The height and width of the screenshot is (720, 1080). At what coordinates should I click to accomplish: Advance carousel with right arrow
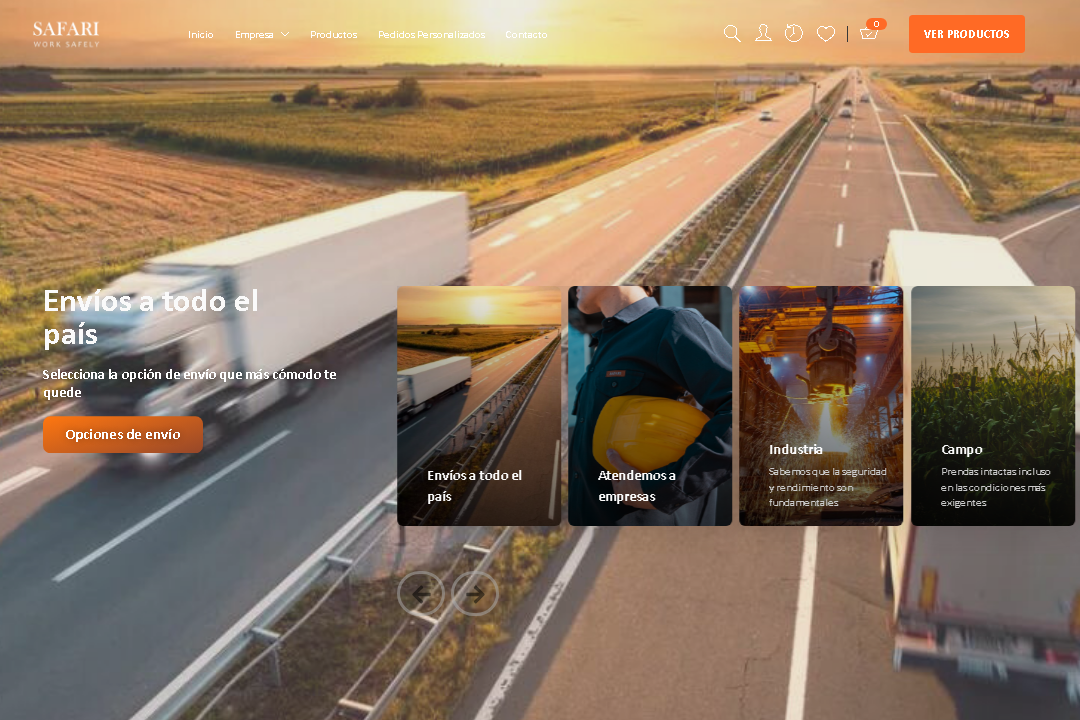pyautogui.click(x=475, y=594)
